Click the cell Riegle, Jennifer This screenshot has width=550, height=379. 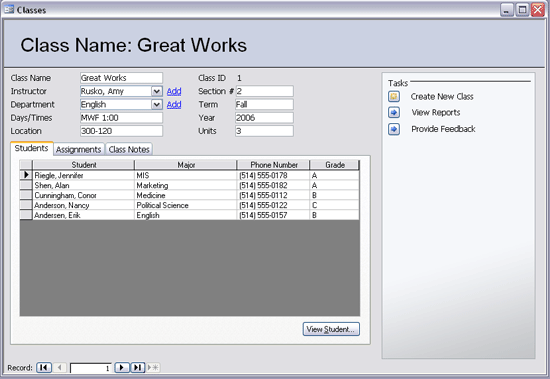pyautogui.click(x=83, y=175)
